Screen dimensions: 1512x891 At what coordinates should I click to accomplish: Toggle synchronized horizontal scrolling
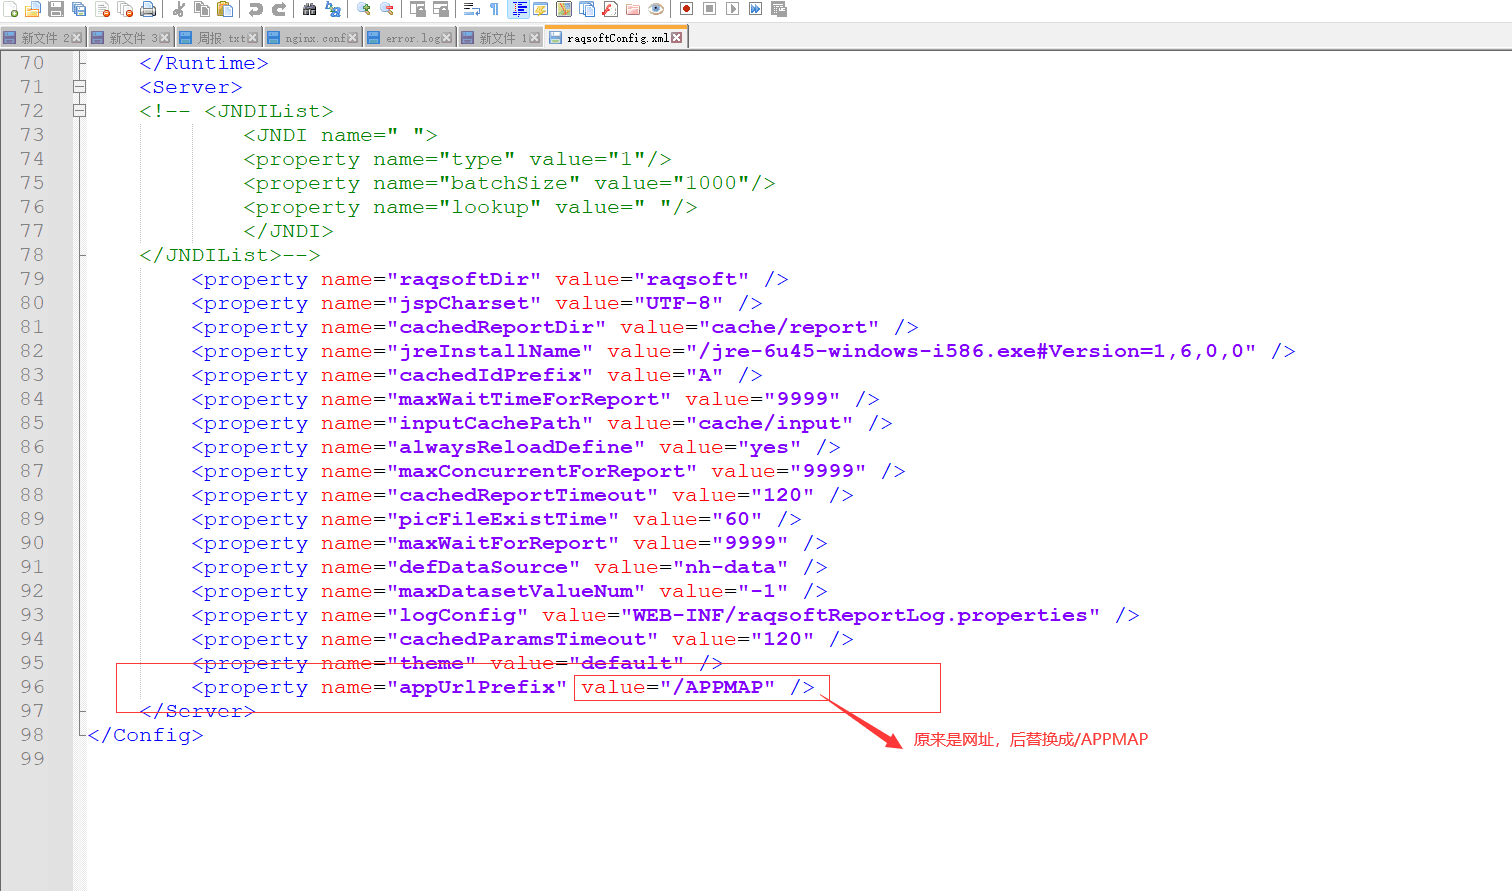(440, 9)
